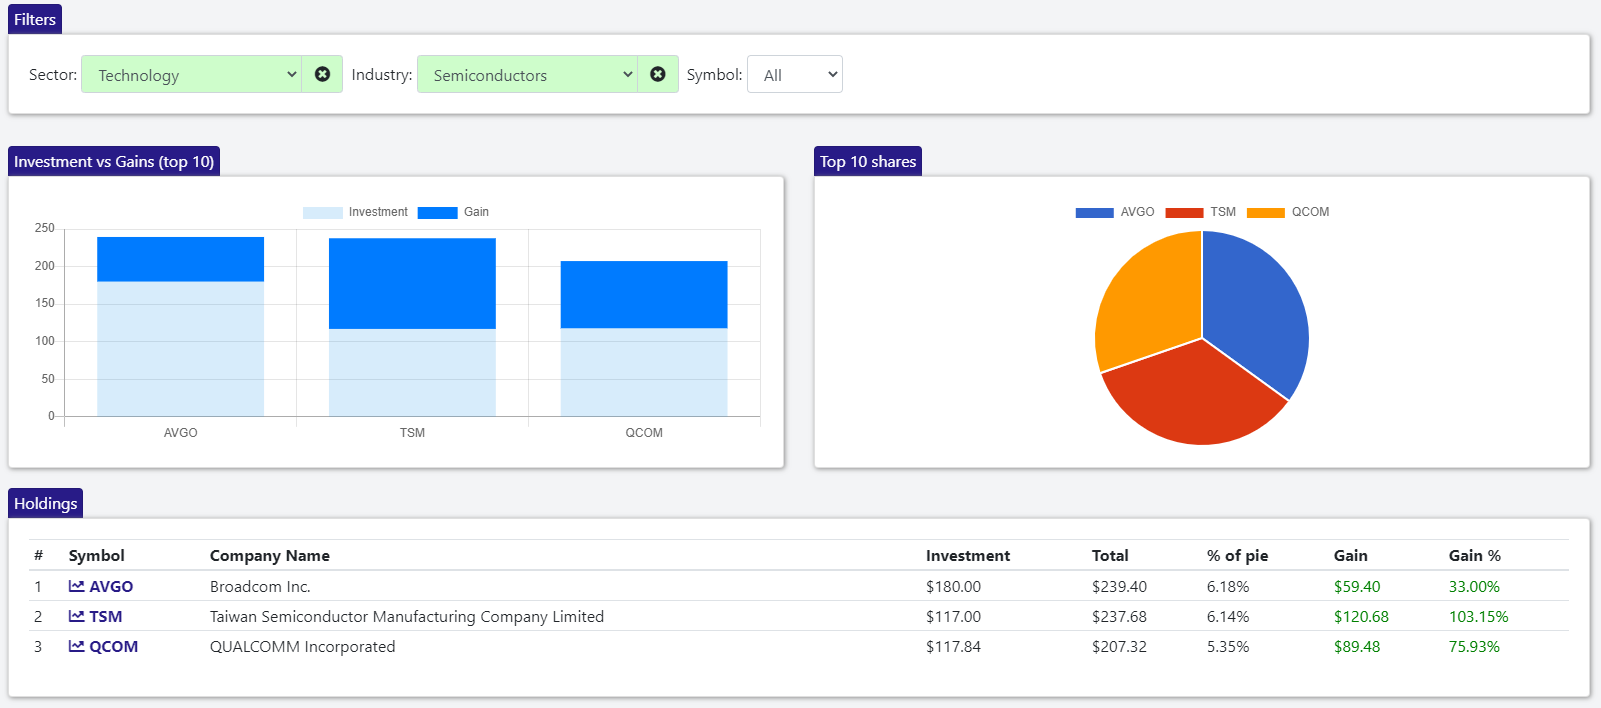This screenshot has height=708, width=1601.
Task: Select the Investment vs Gains panel header
Action: tap(114, 162)
